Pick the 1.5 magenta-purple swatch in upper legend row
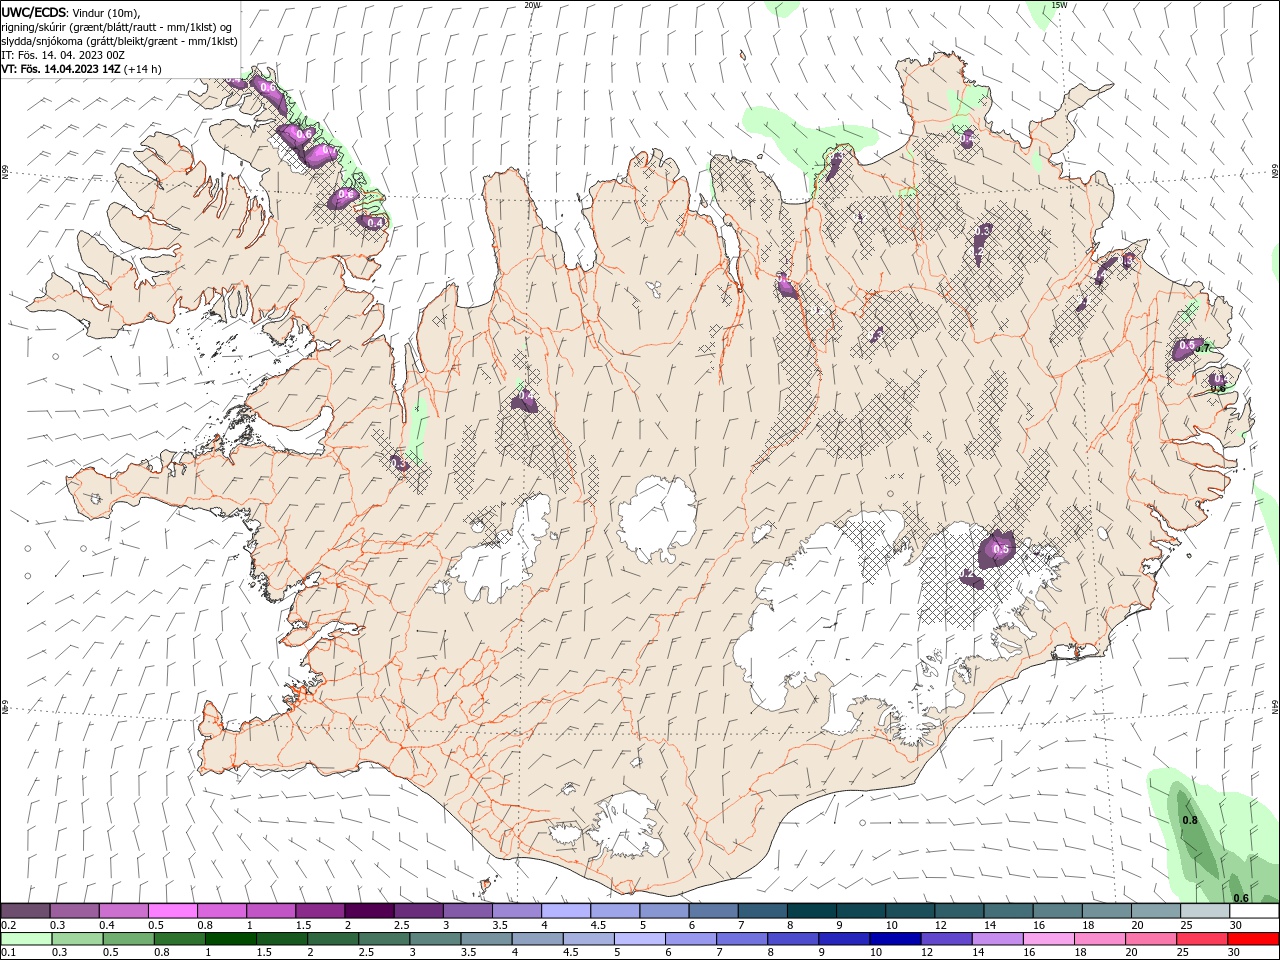Screen dimensions: 1280x960 320,911
